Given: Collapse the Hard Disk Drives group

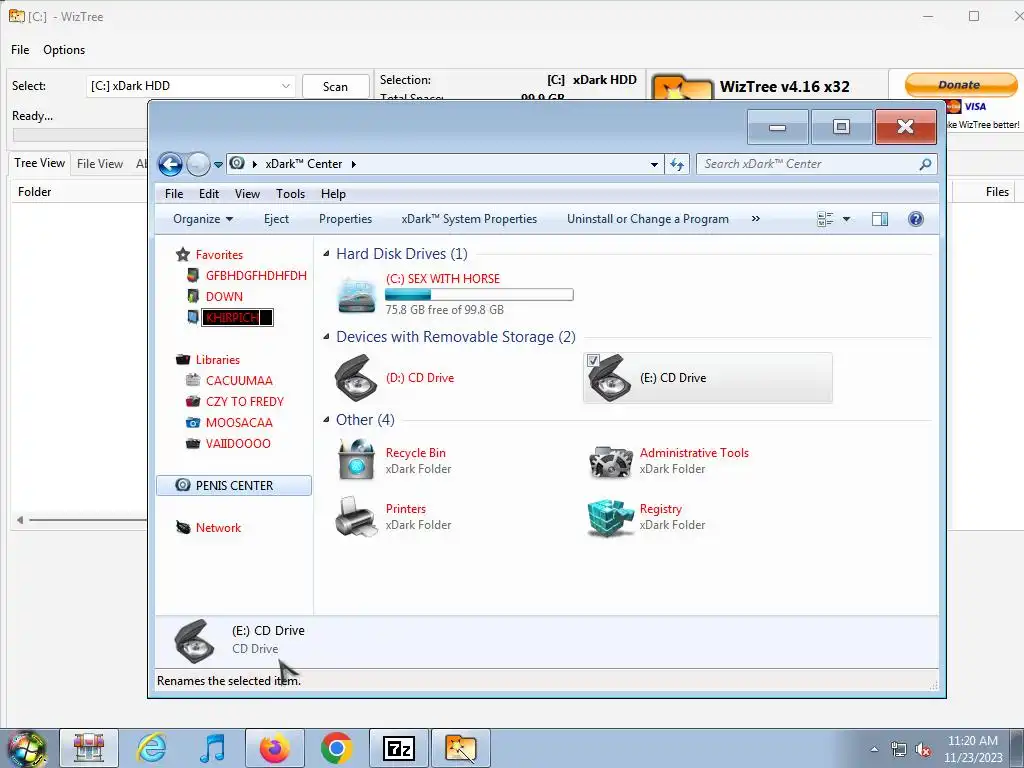Looking at the screenshot, I should coord(326,254).
